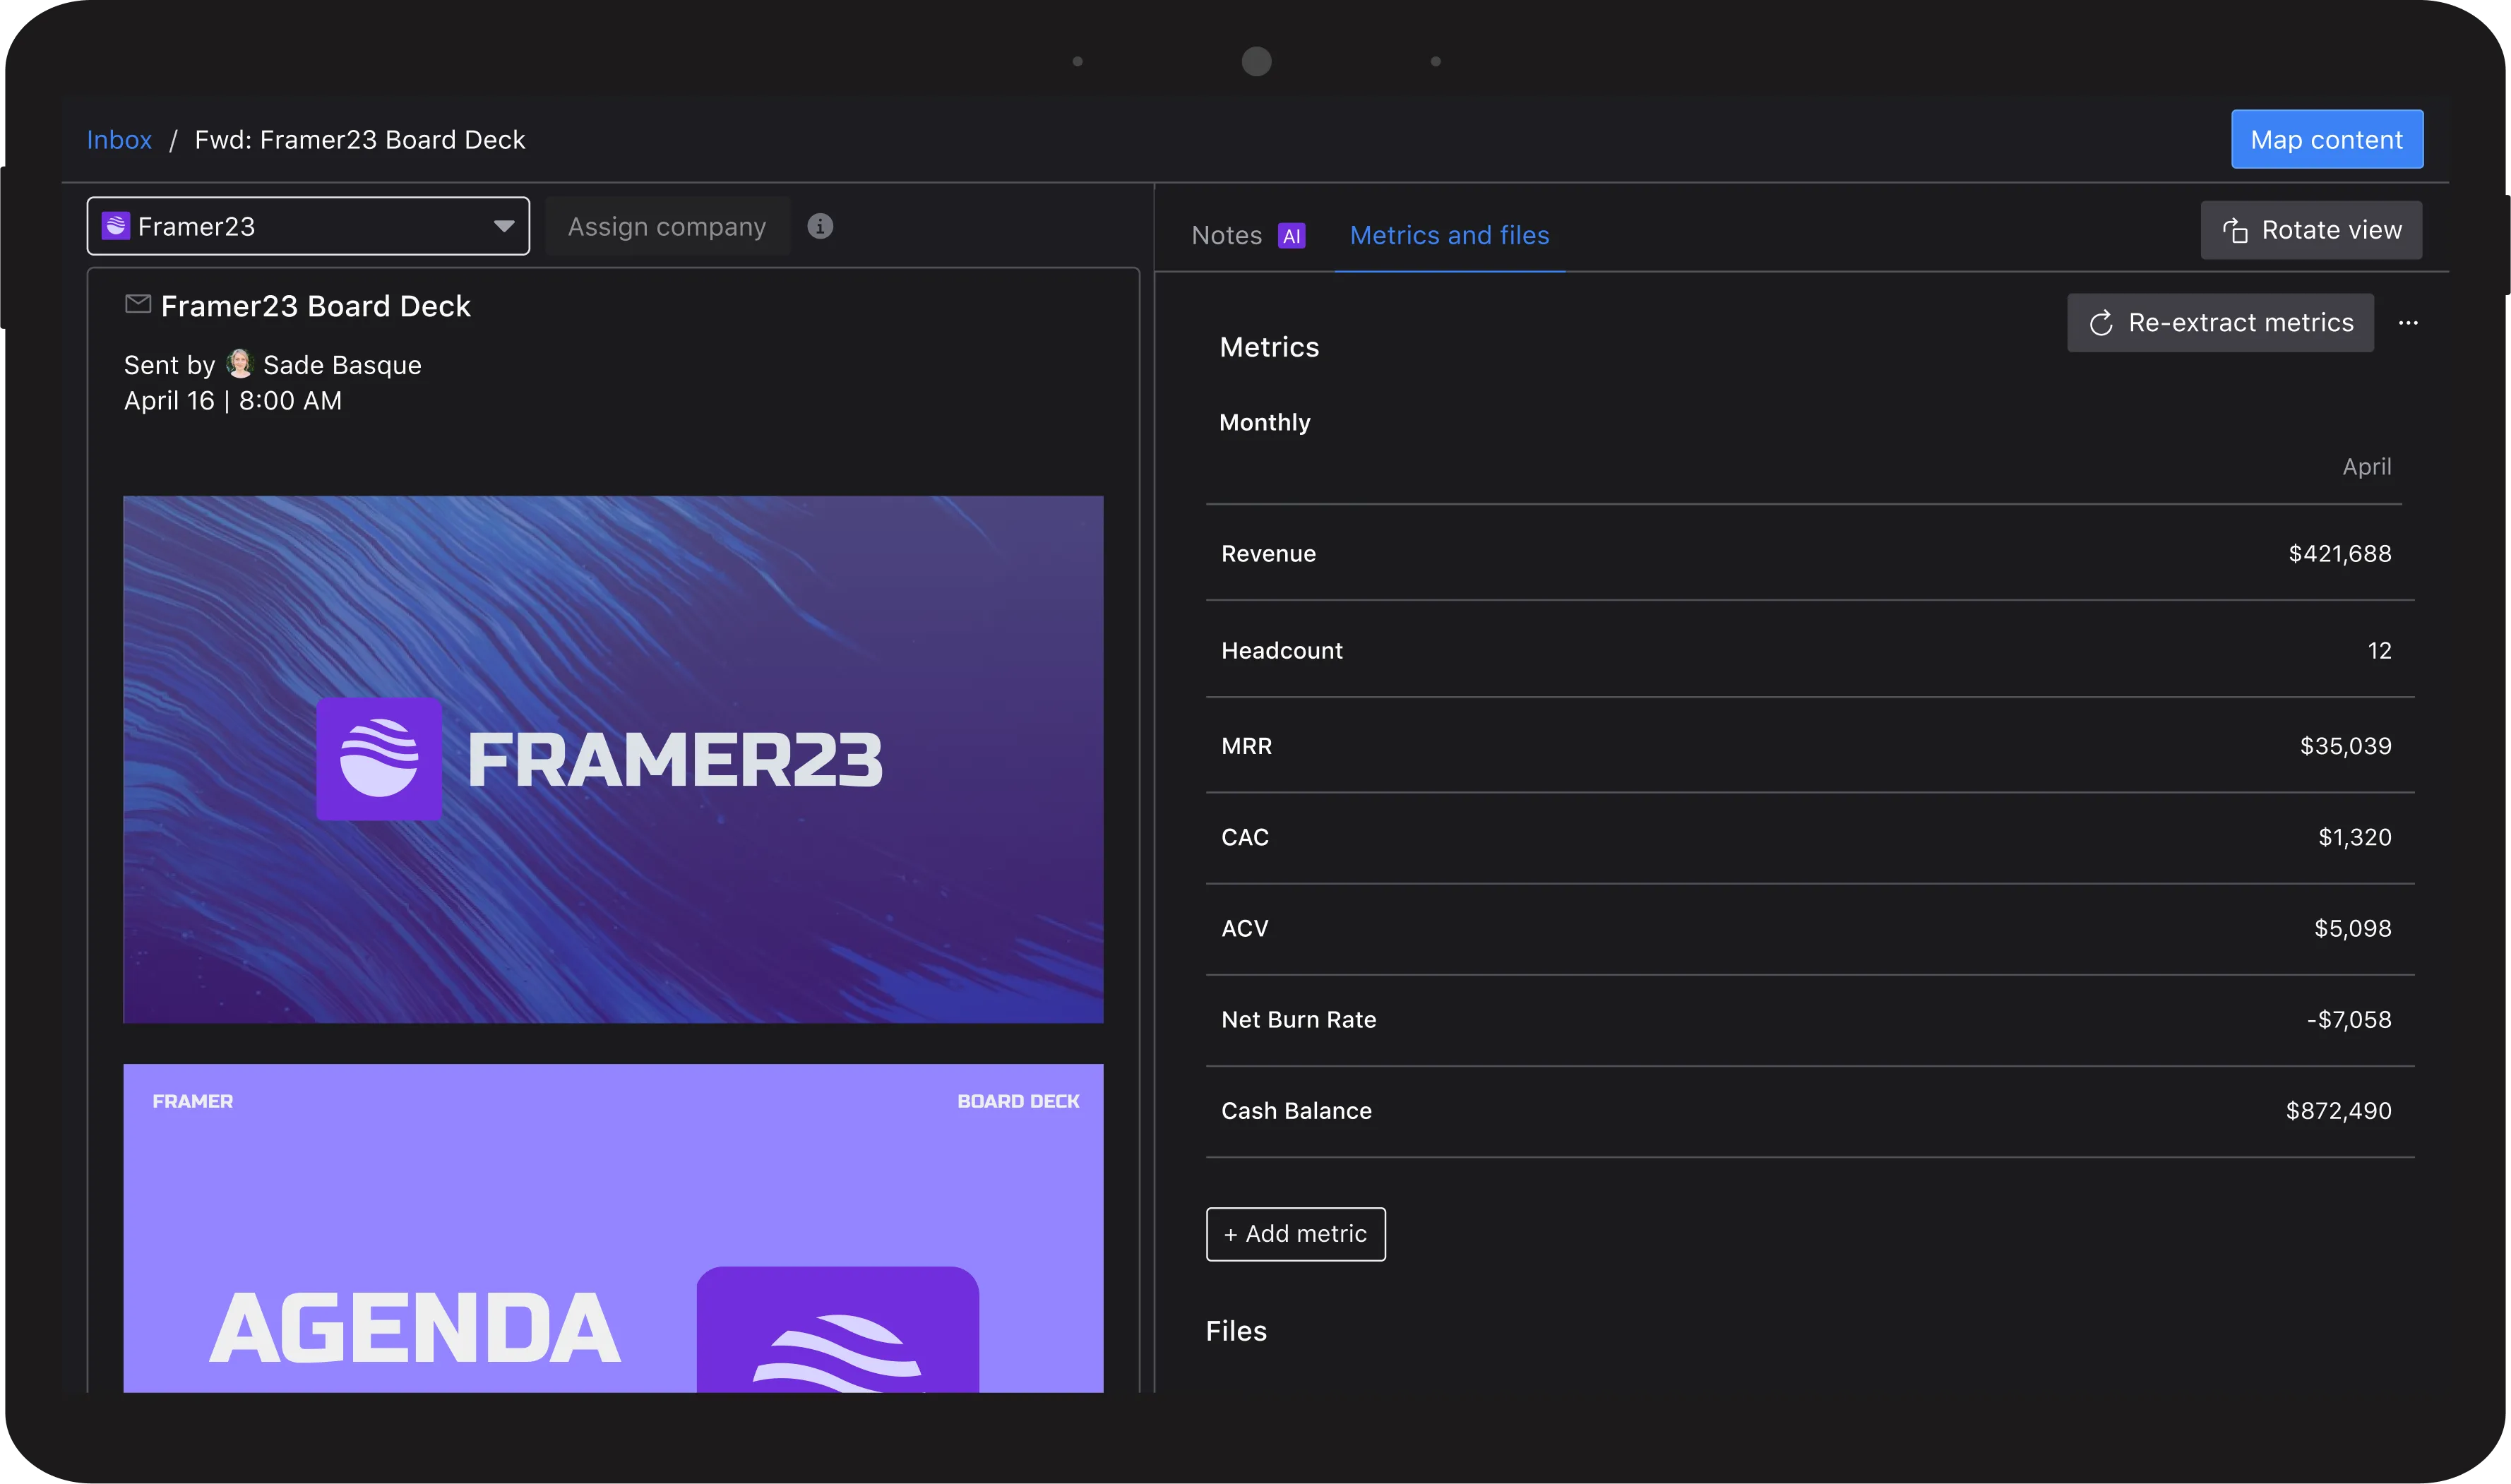The image size is (2511, 1484).
Task: Switch to the Notes tab
Action: click(x=1226, y=236)
